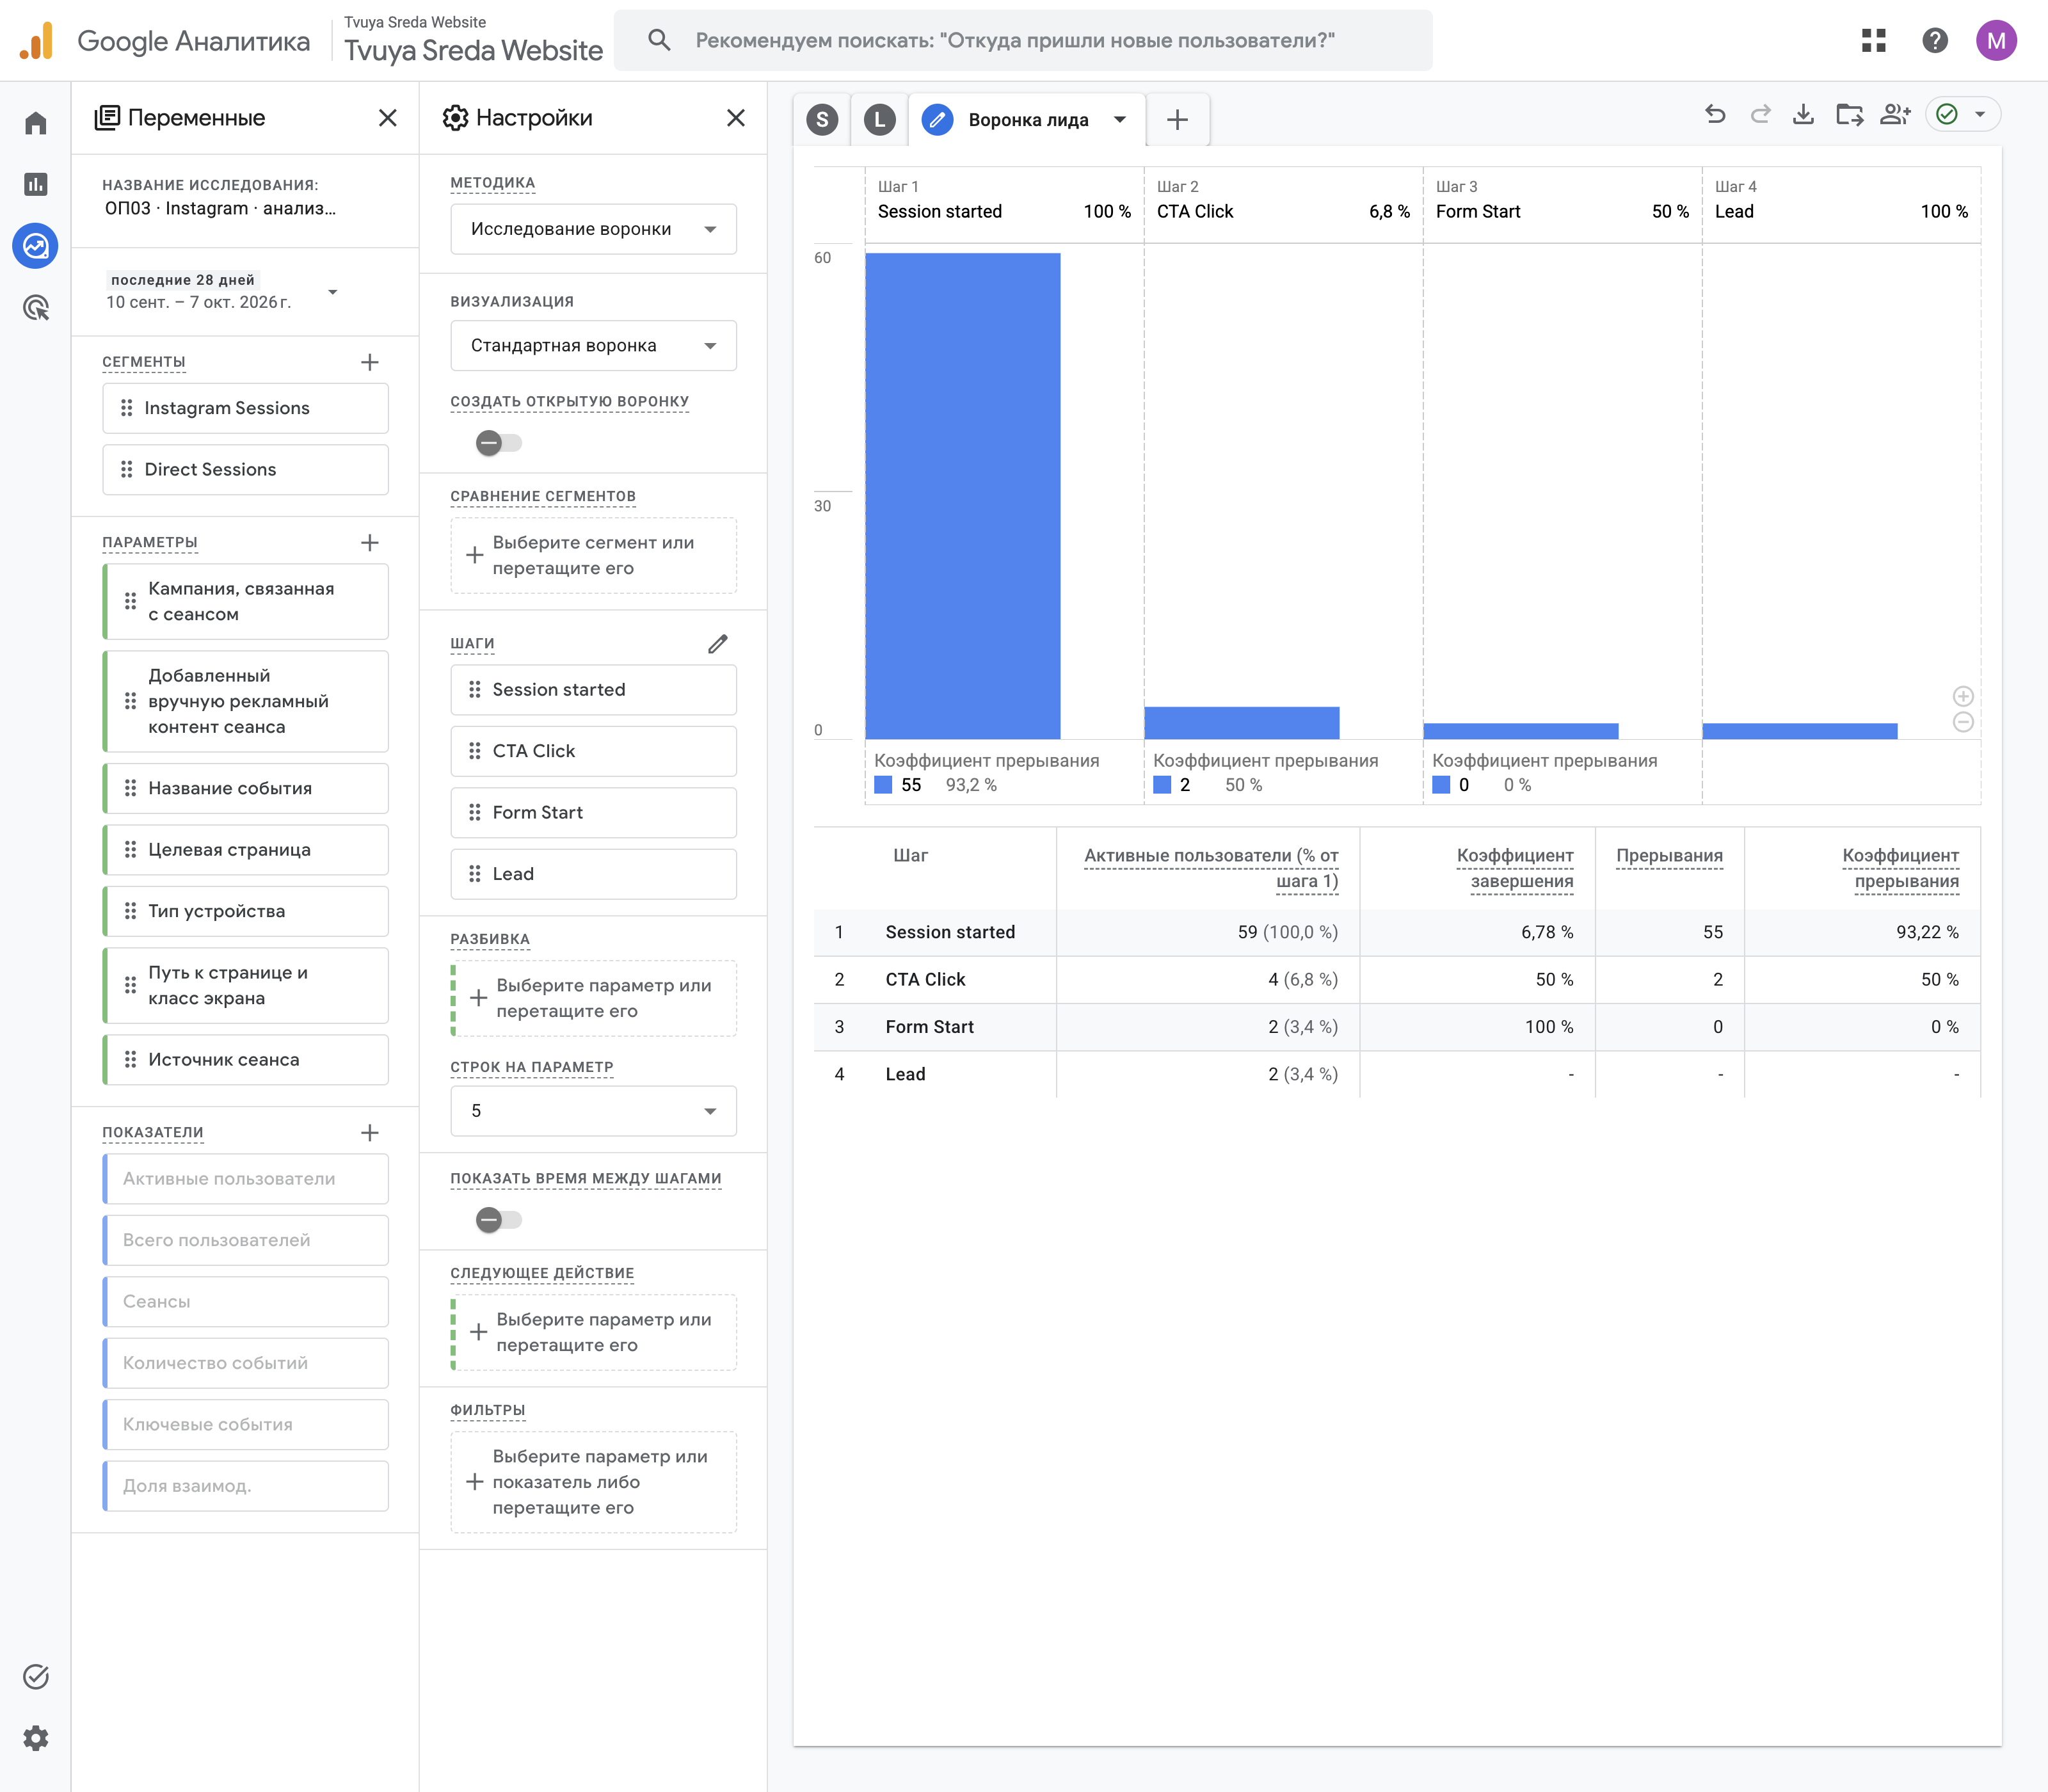This screenshot has width=2048, height=1792.
Task: Toggle show time between steps
Action: pyautogui.click(x=498, y=1220)
